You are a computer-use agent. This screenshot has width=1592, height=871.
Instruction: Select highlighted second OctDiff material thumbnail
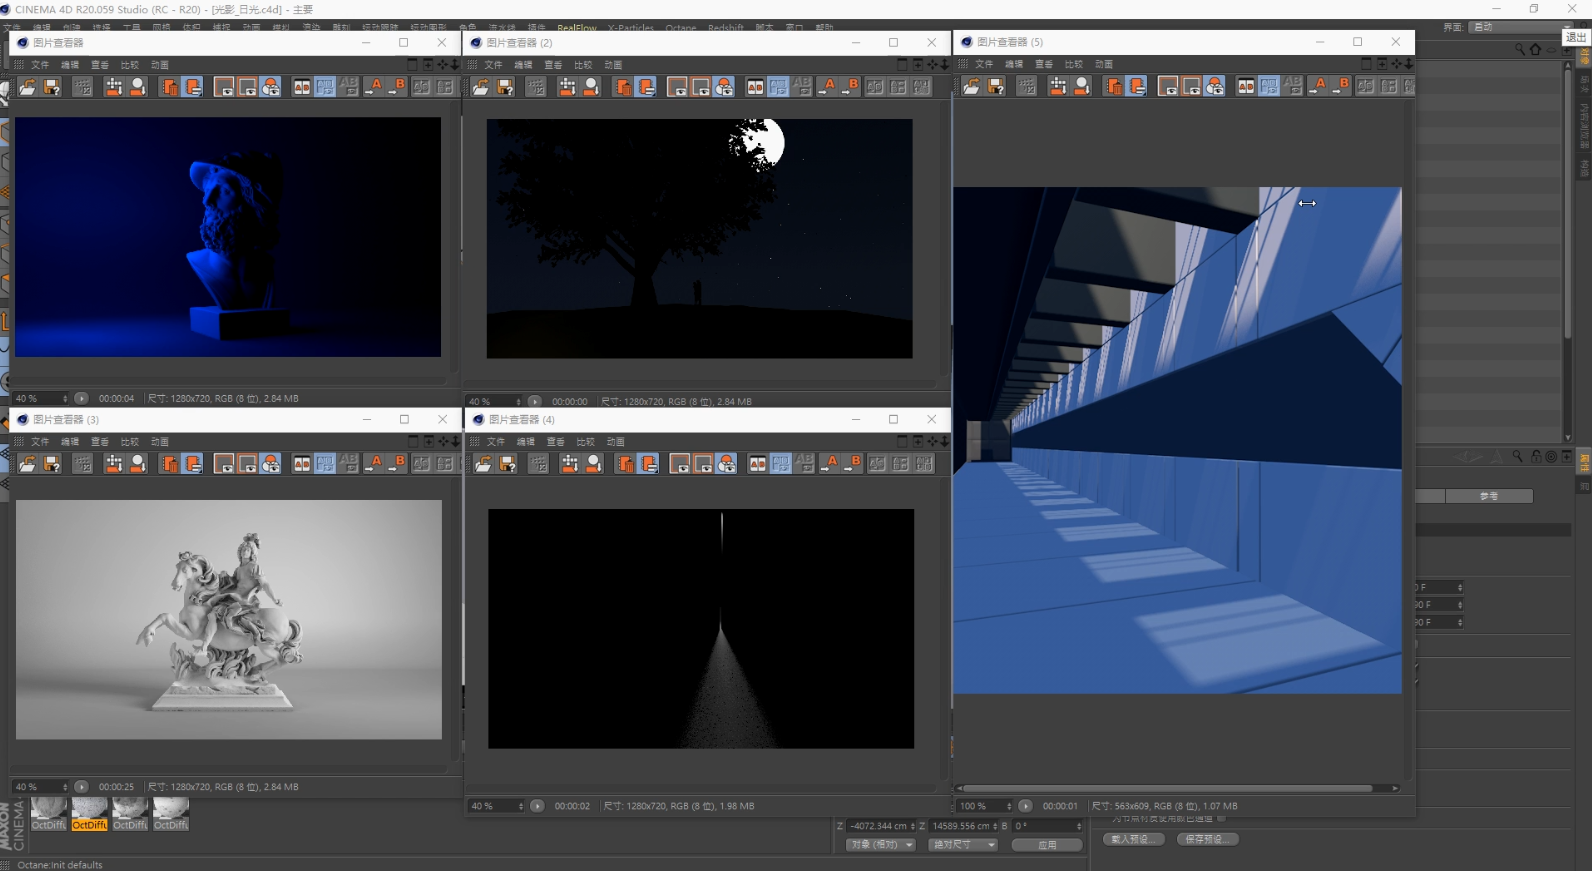coord(90,814)
